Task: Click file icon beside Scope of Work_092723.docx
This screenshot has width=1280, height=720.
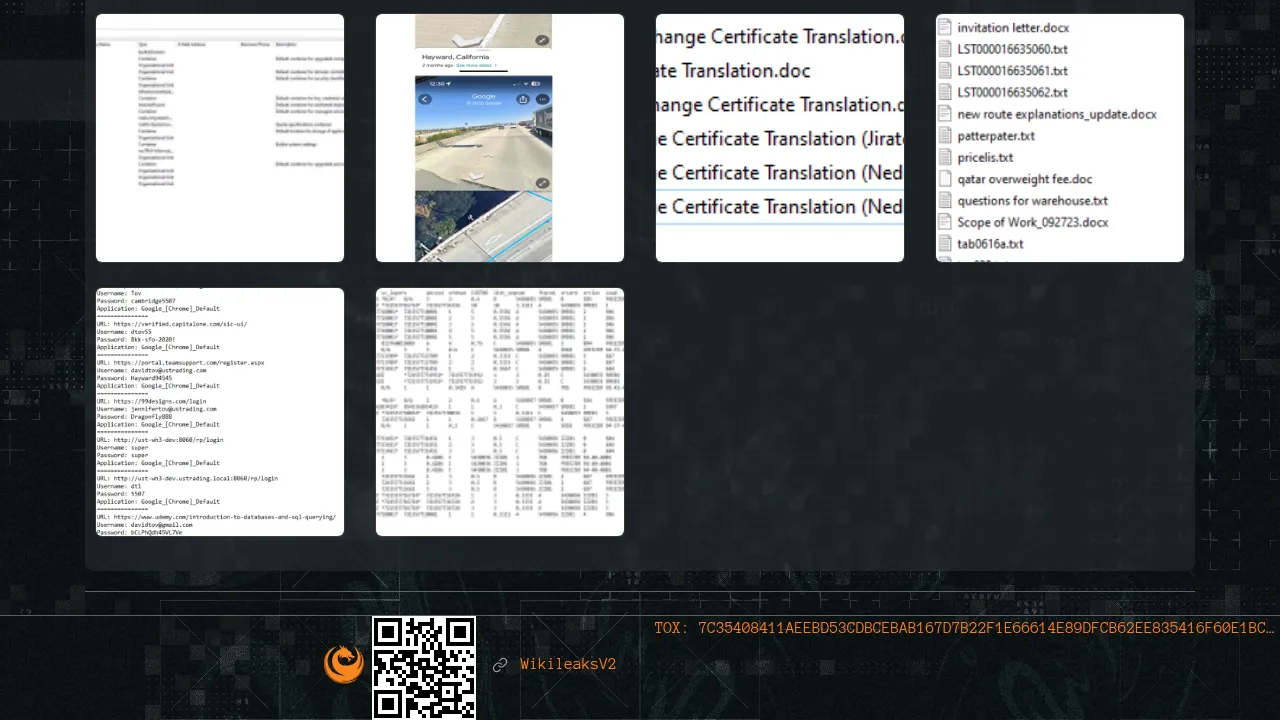Action: point(944,222)
